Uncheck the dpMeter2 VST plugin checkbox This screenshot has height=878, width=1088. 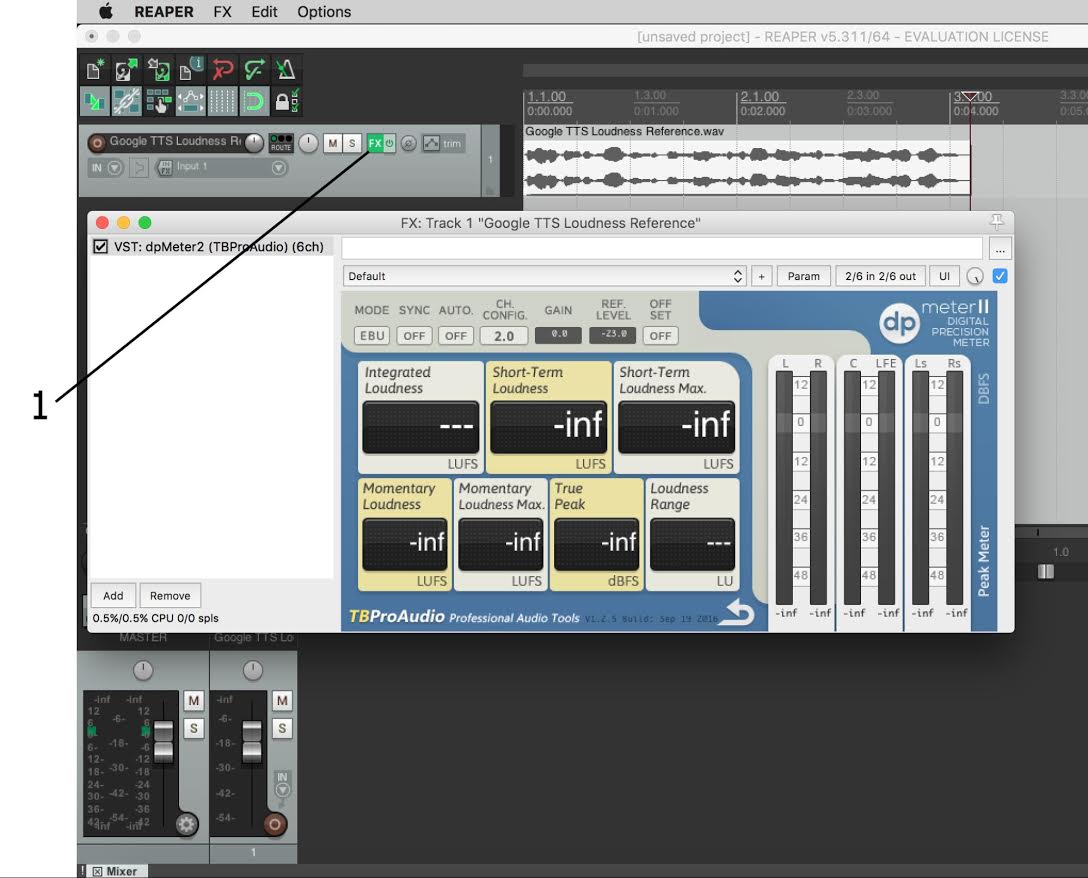pos(100,247)
